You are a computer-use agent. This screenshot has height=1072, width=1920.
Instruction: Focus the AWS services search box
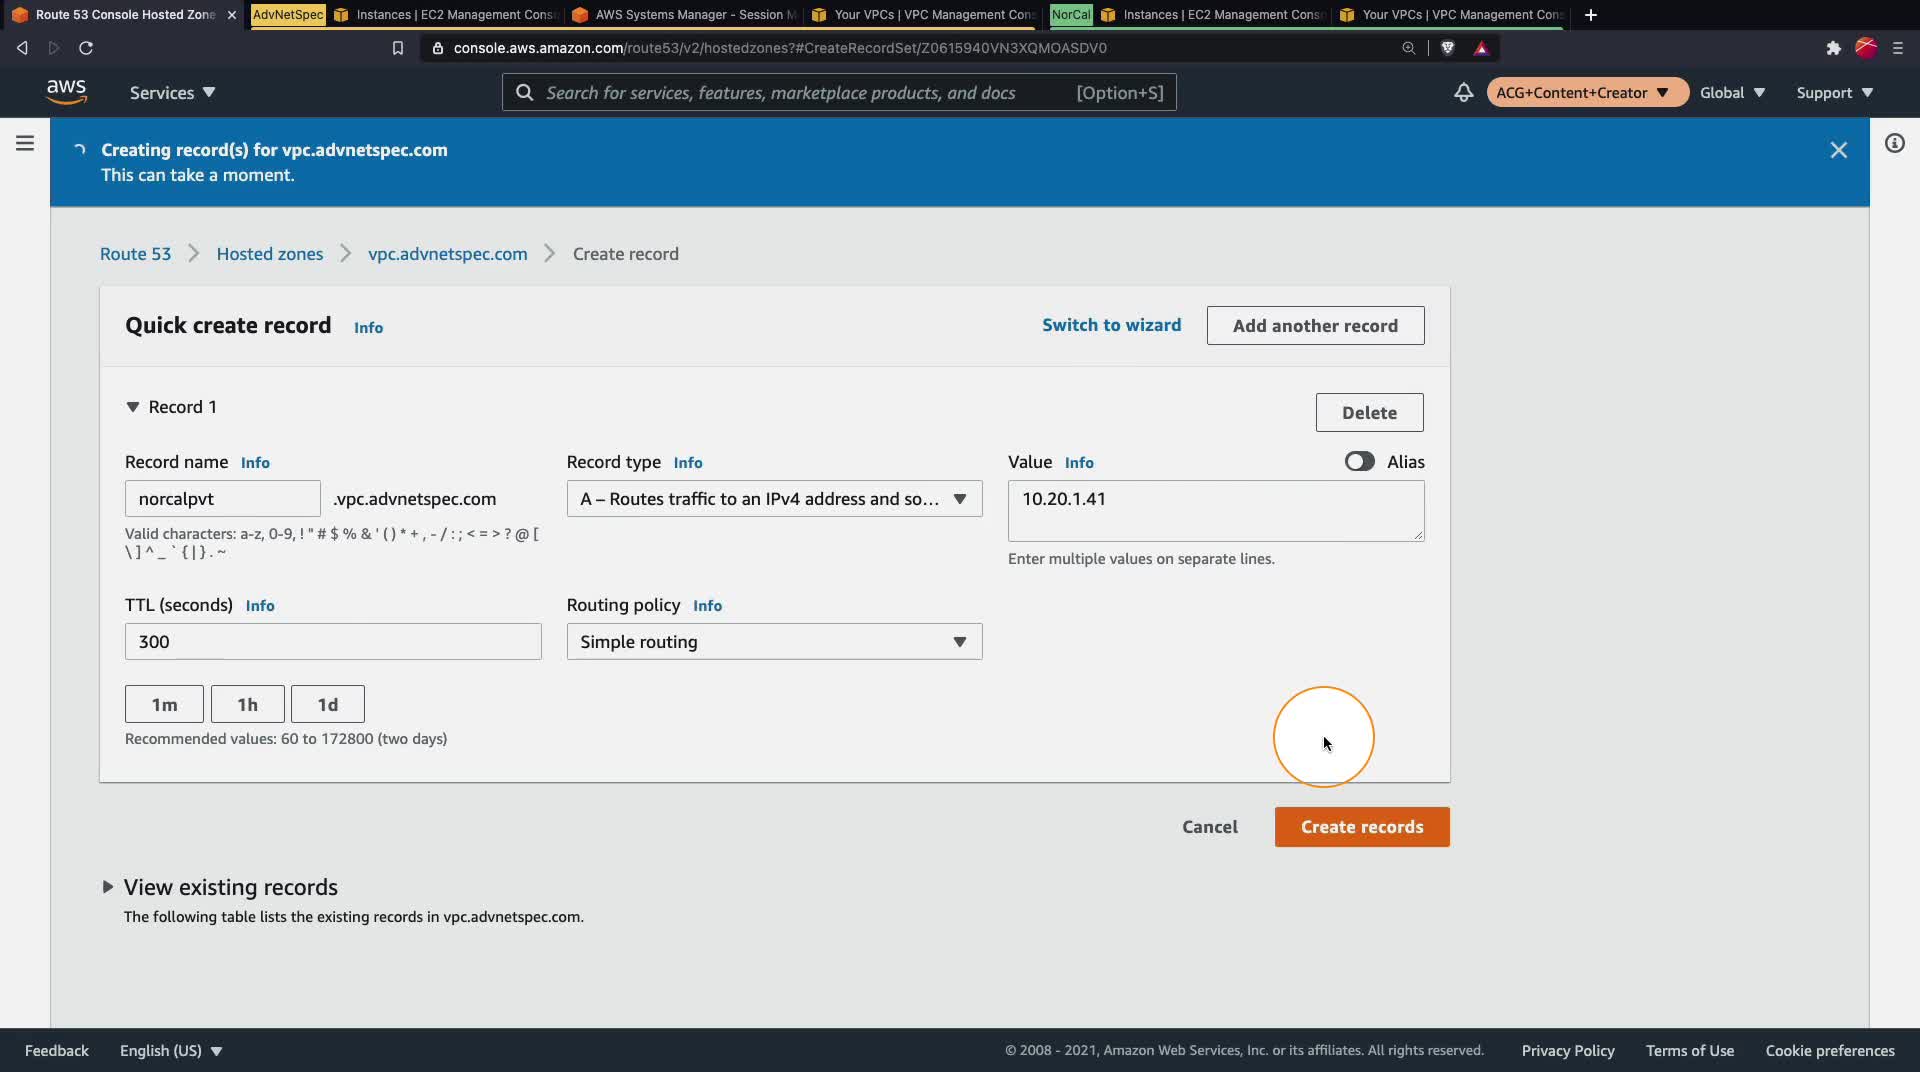[x=839, y=92]
